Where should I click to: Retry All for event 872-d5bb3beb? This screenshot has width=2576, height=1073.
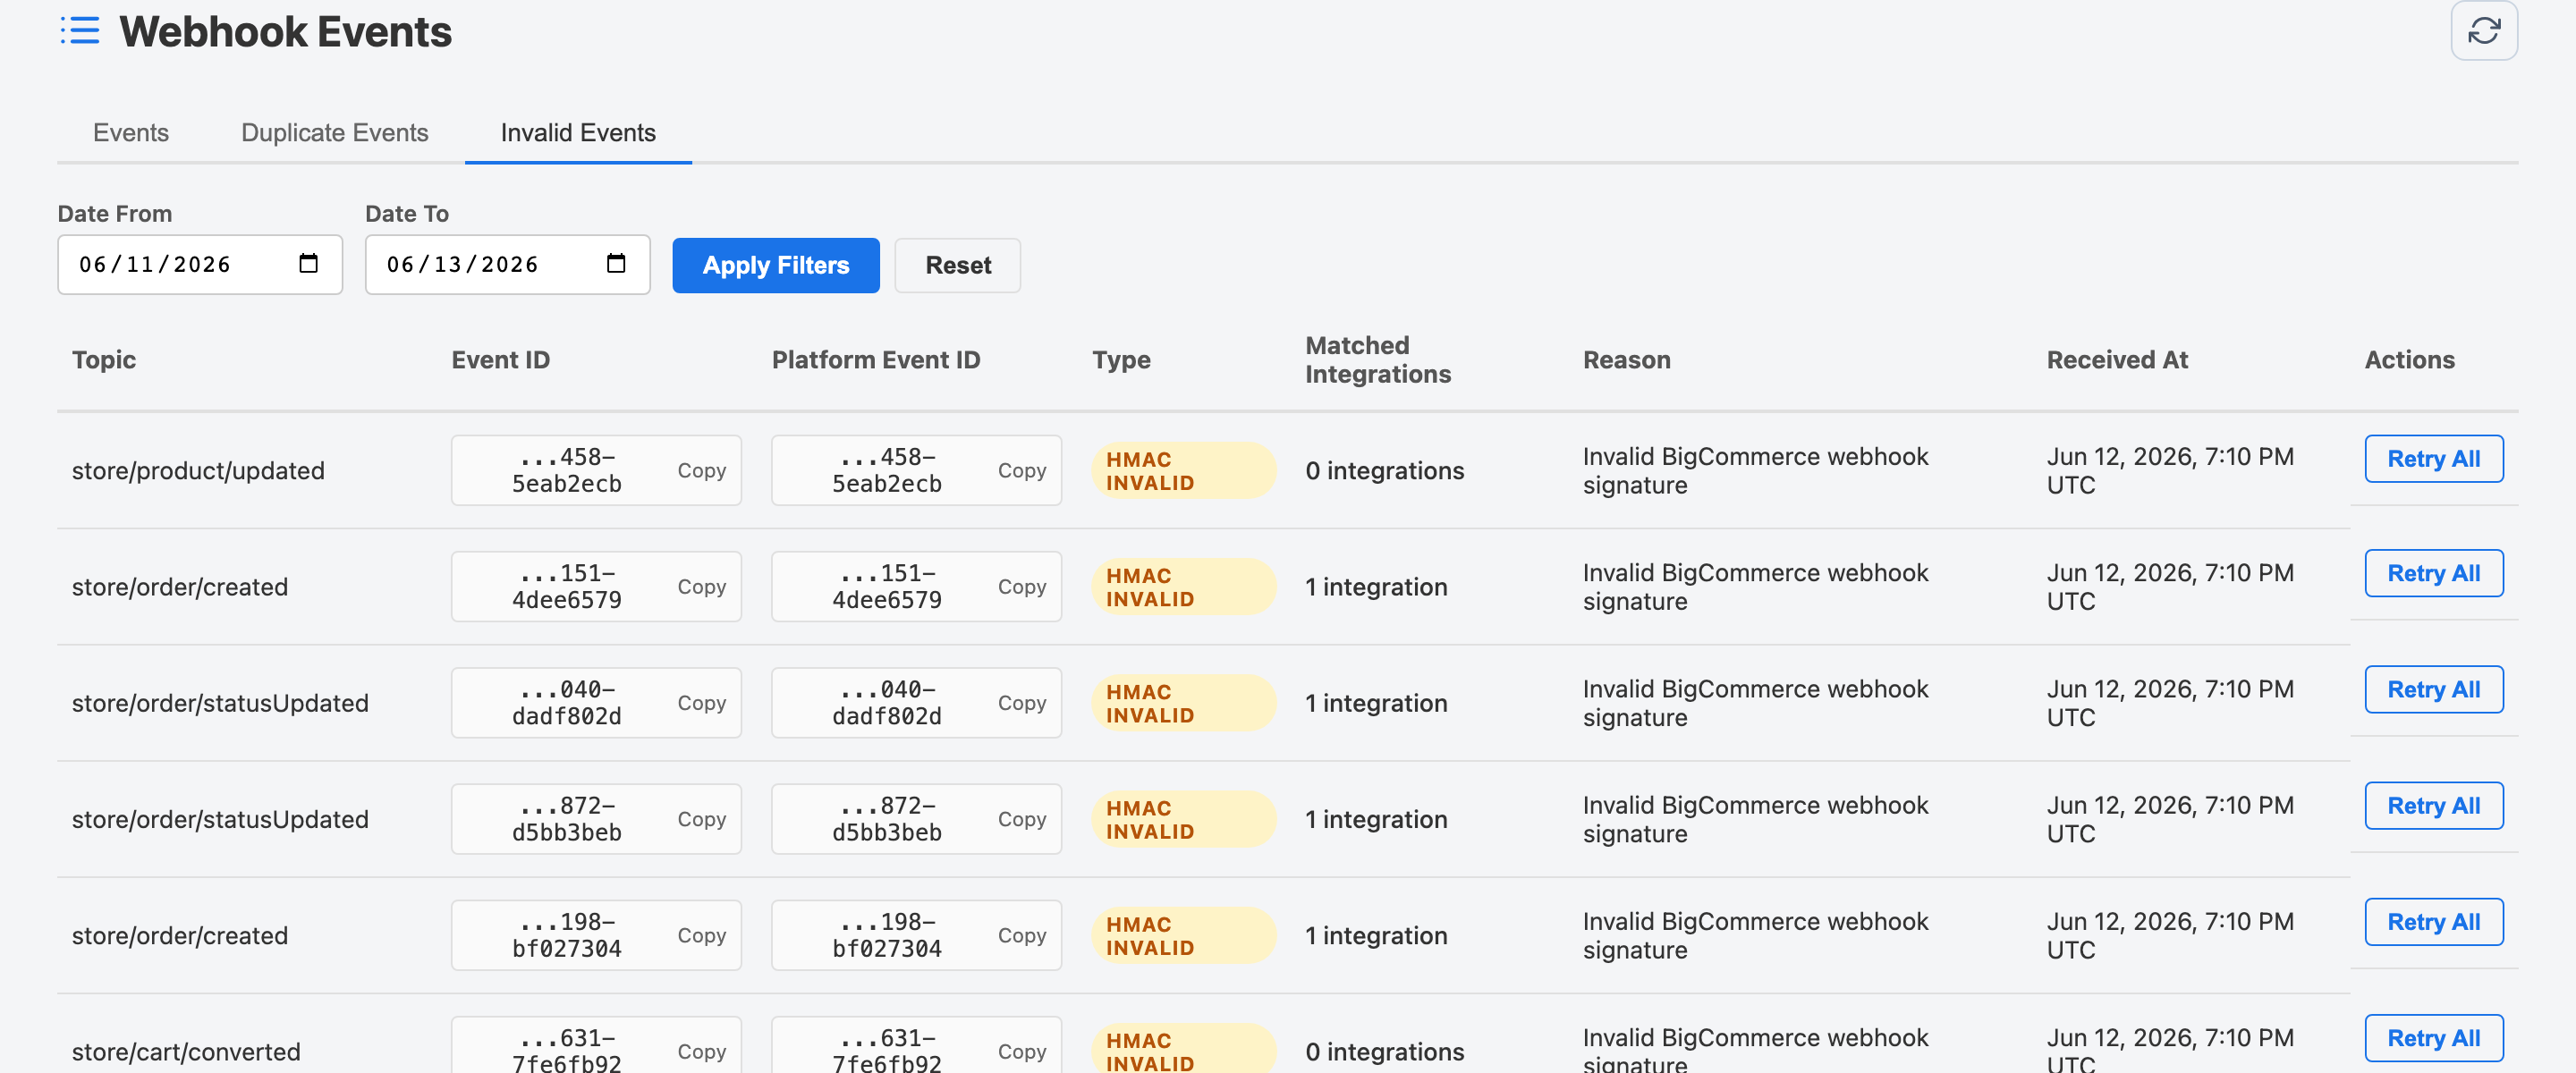click(2433, 806)
